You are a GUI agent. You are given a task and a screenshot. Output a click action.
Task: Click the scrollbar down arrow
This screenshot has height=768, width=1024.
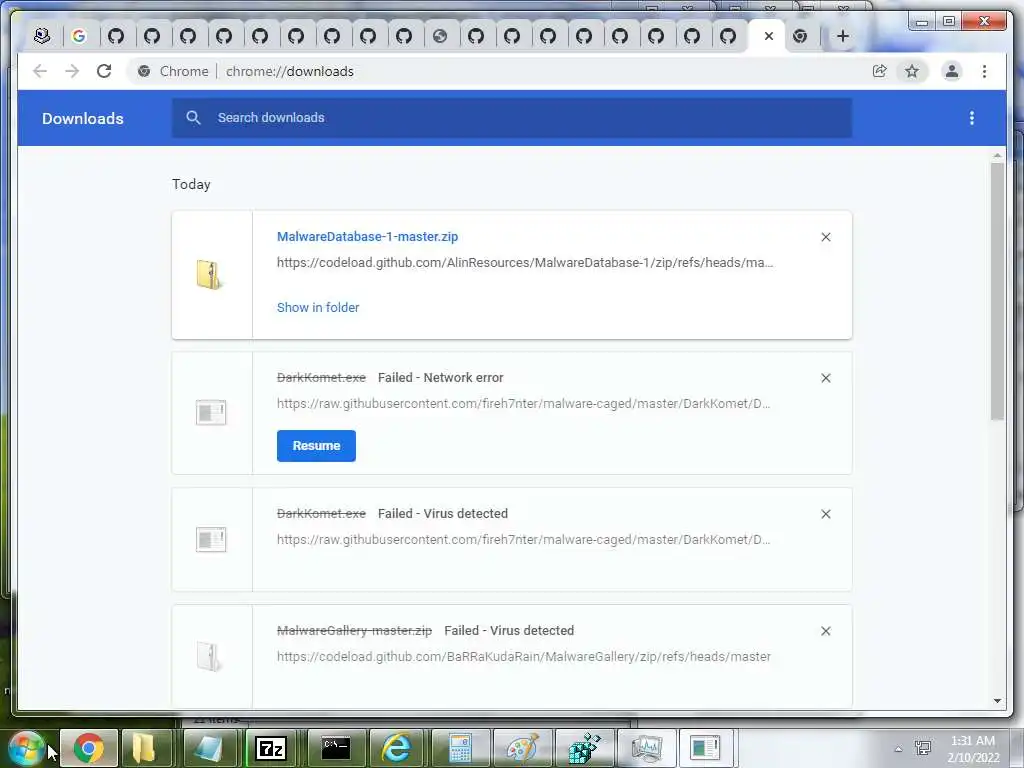[x=997, y=701]
